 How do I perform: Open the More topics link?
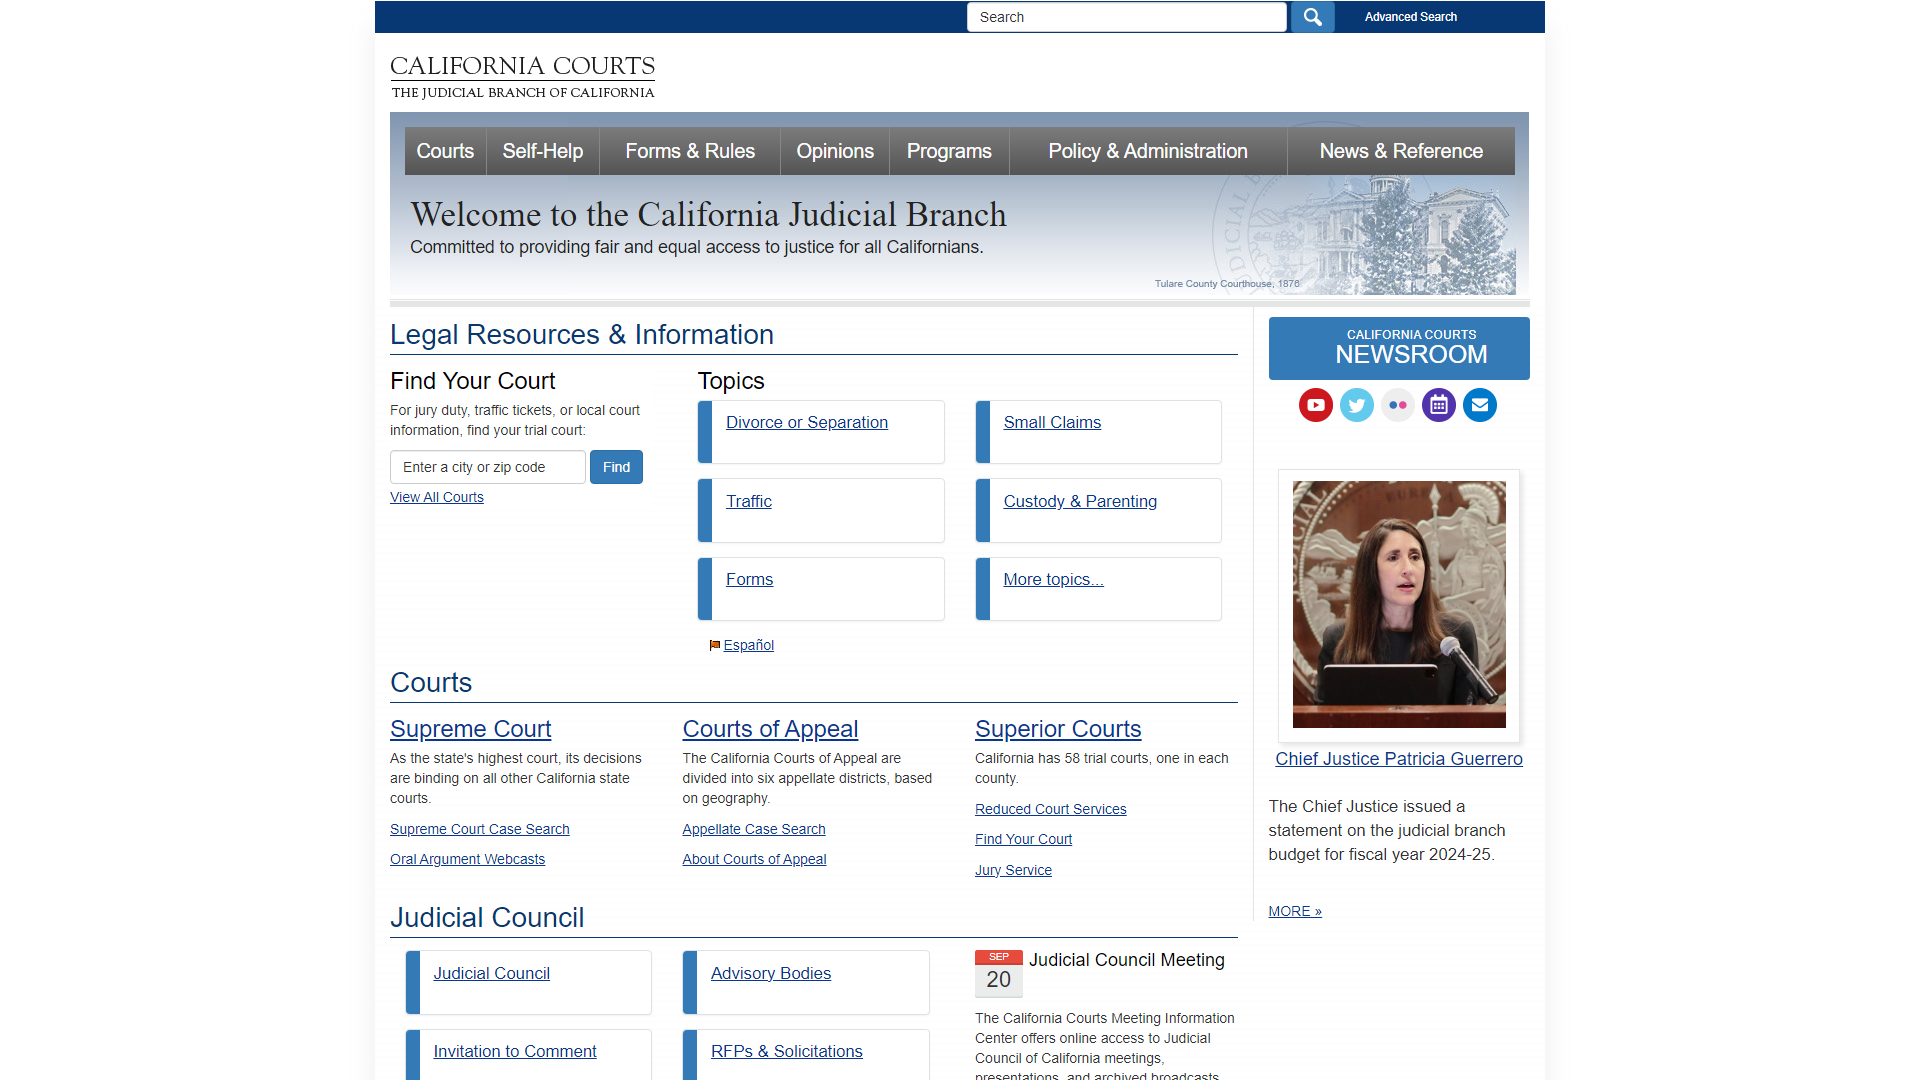[1053, 579]
